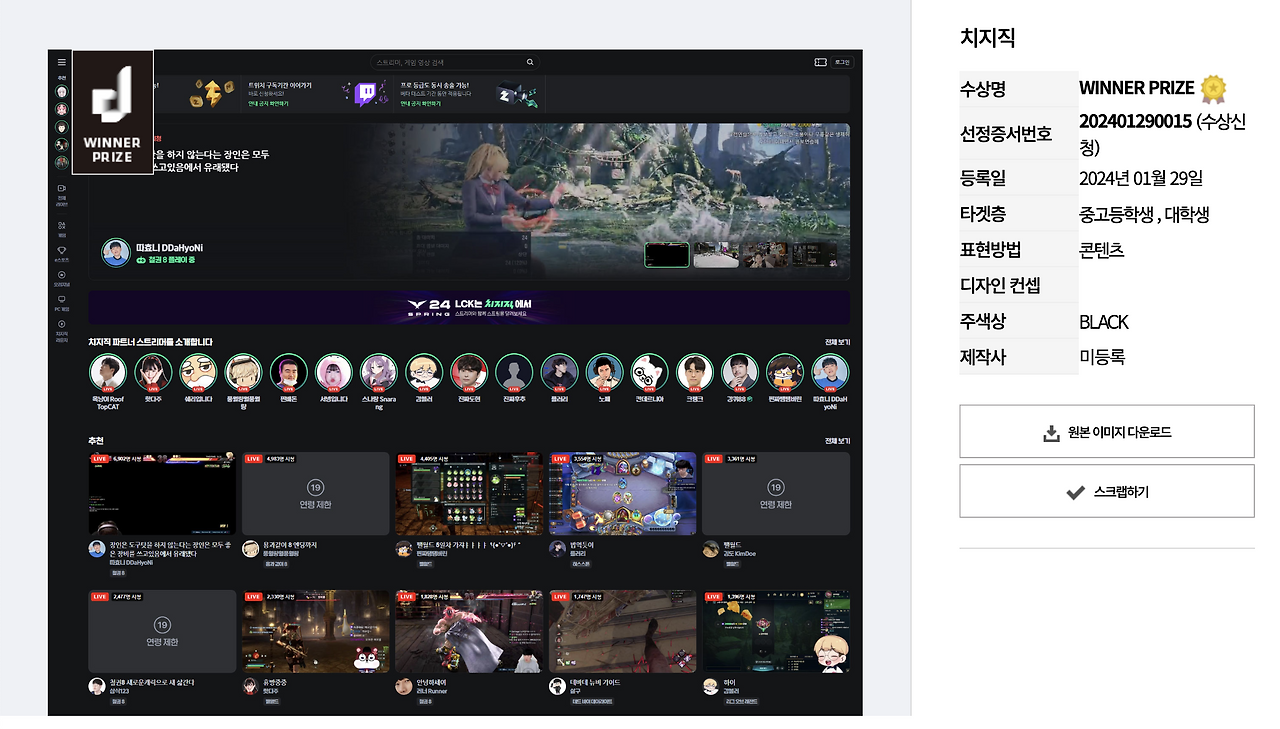
Task: Click the 로그인 button
Action: pos(842,62)
